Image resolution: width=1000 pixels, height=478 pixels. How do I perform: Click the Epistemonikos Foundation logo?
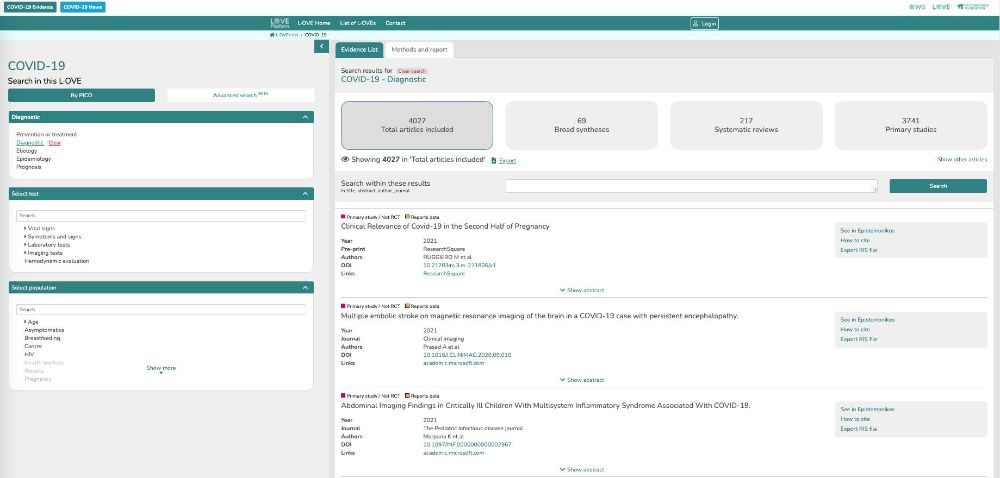pyautogui.click(x=974, y=7)
